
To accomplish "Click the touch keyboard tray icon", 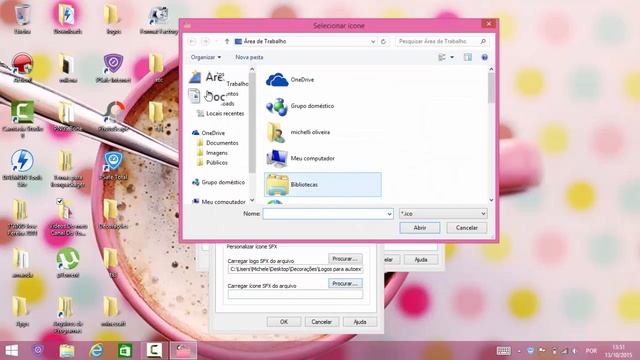I will tap(503, 351).
